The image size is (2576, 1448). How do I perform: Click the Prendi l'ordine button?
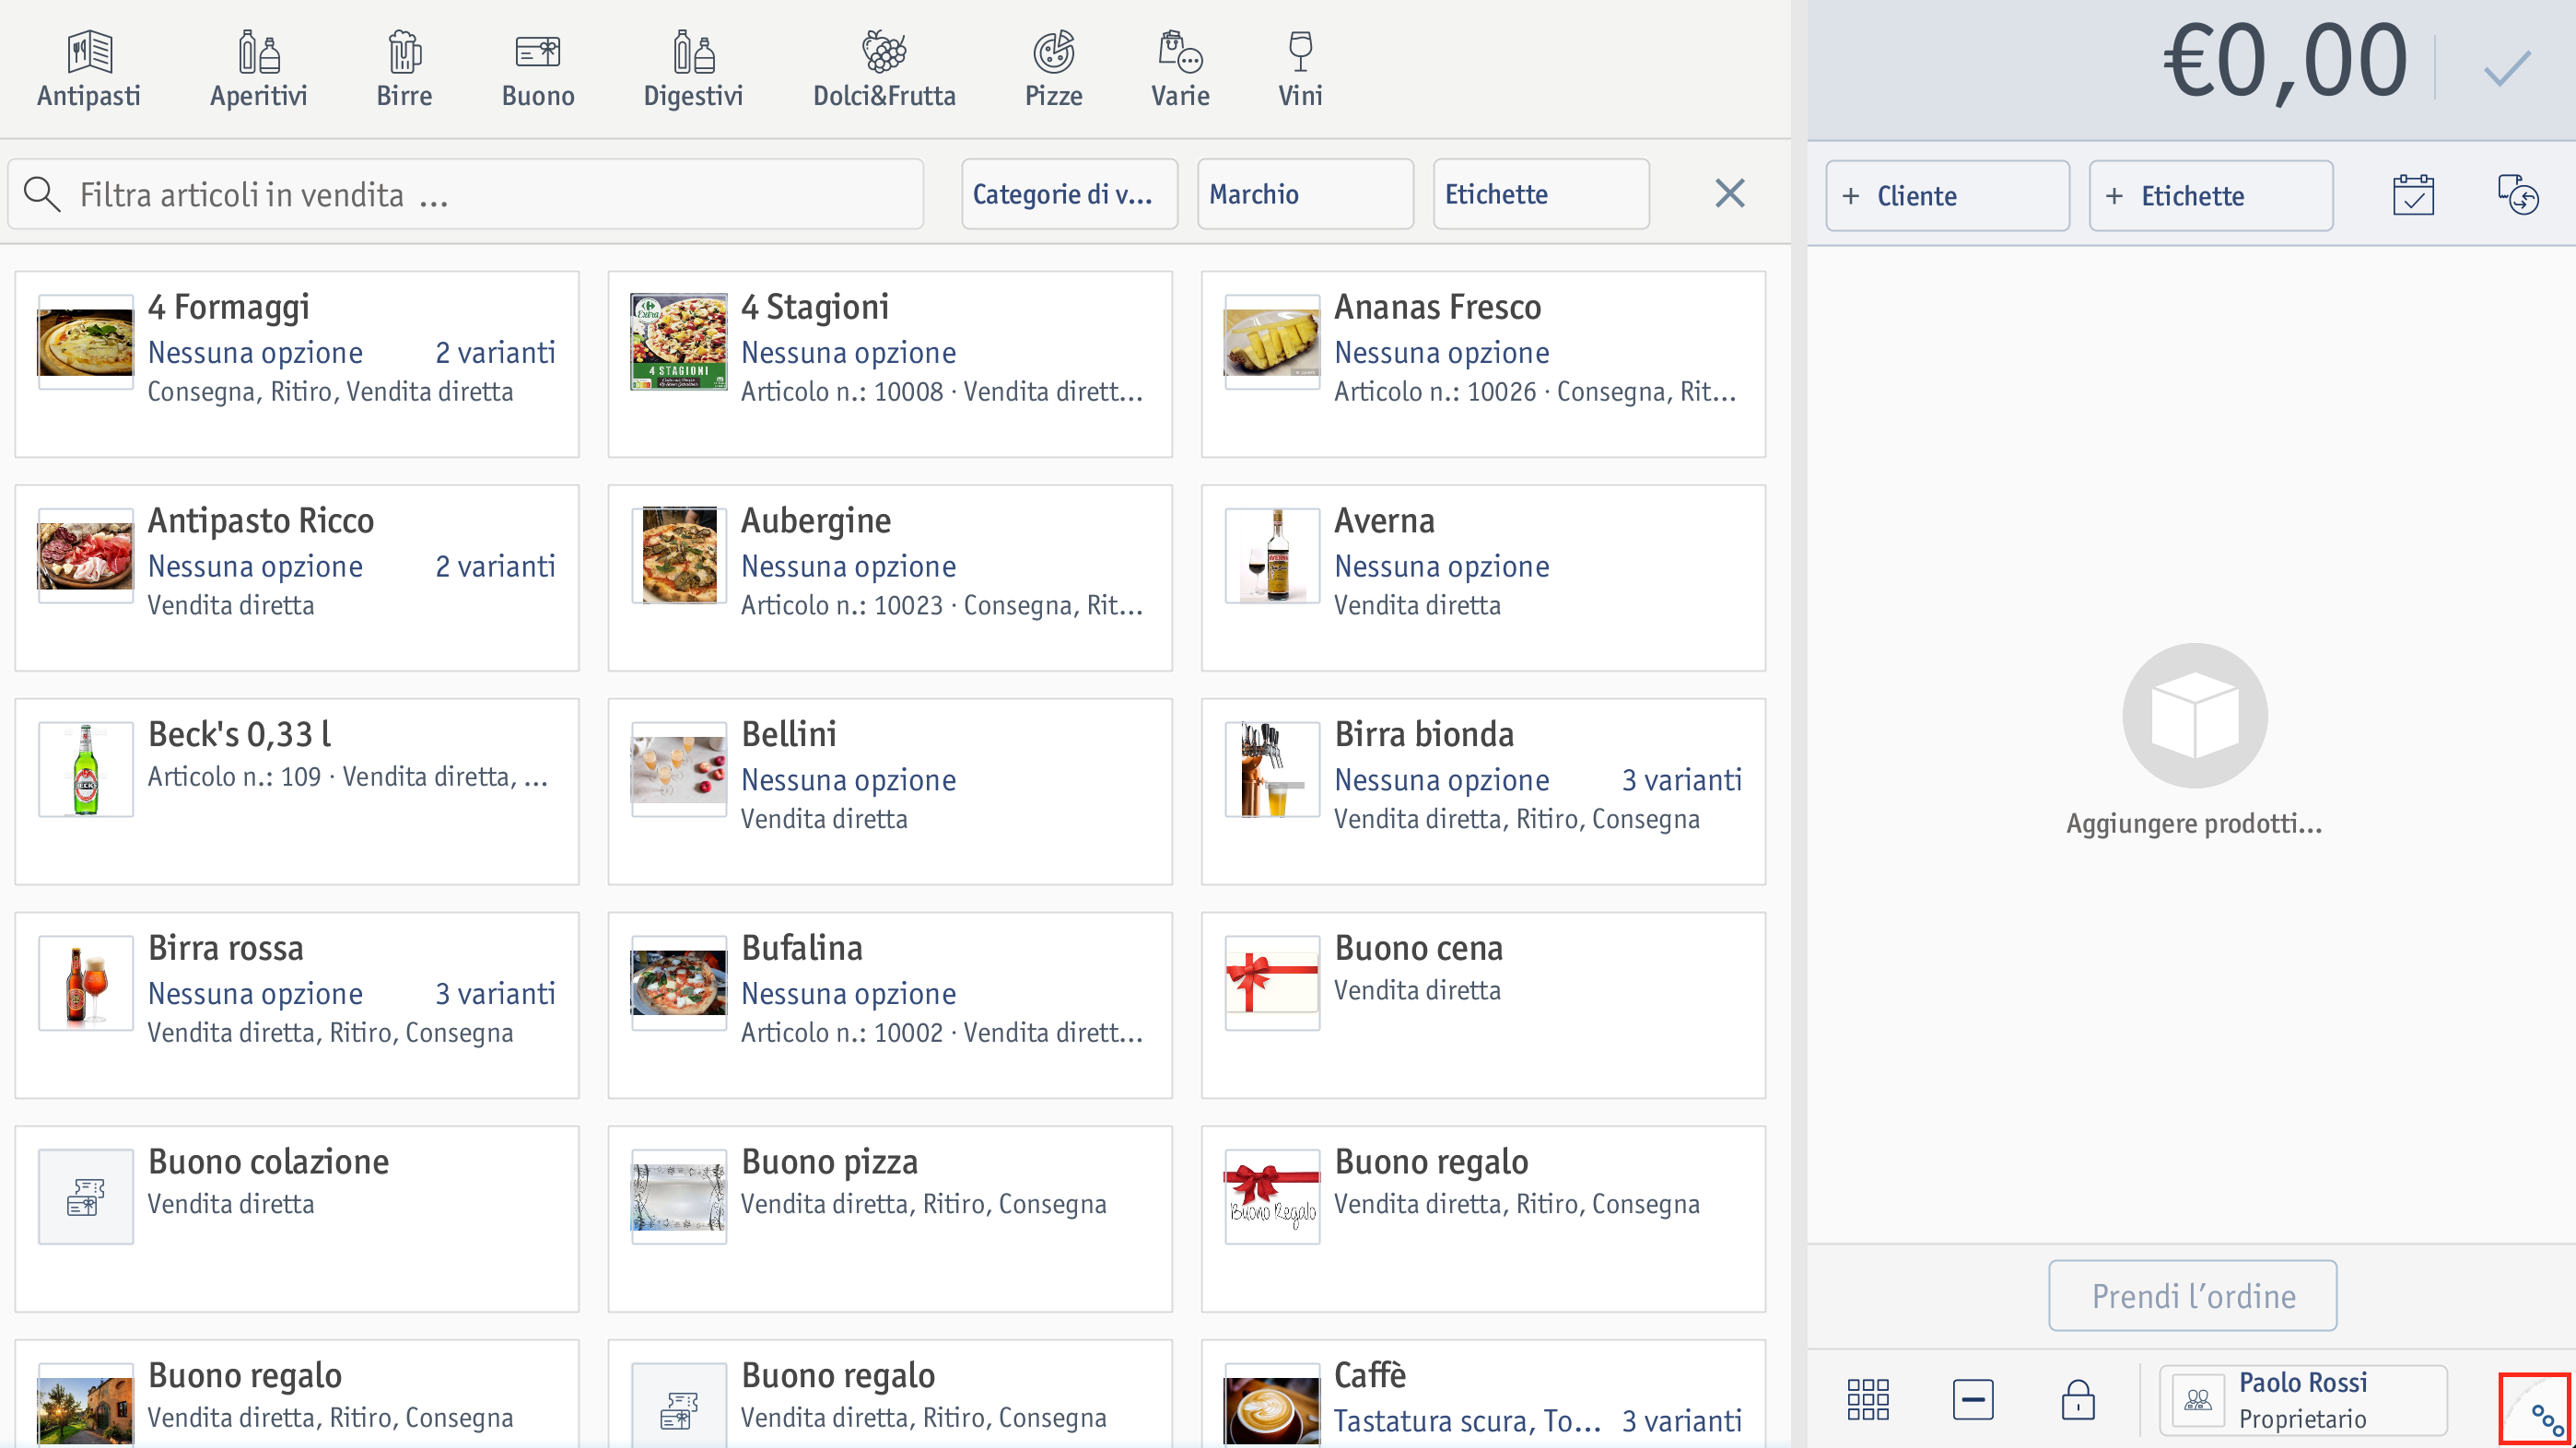point(2192,1295)
